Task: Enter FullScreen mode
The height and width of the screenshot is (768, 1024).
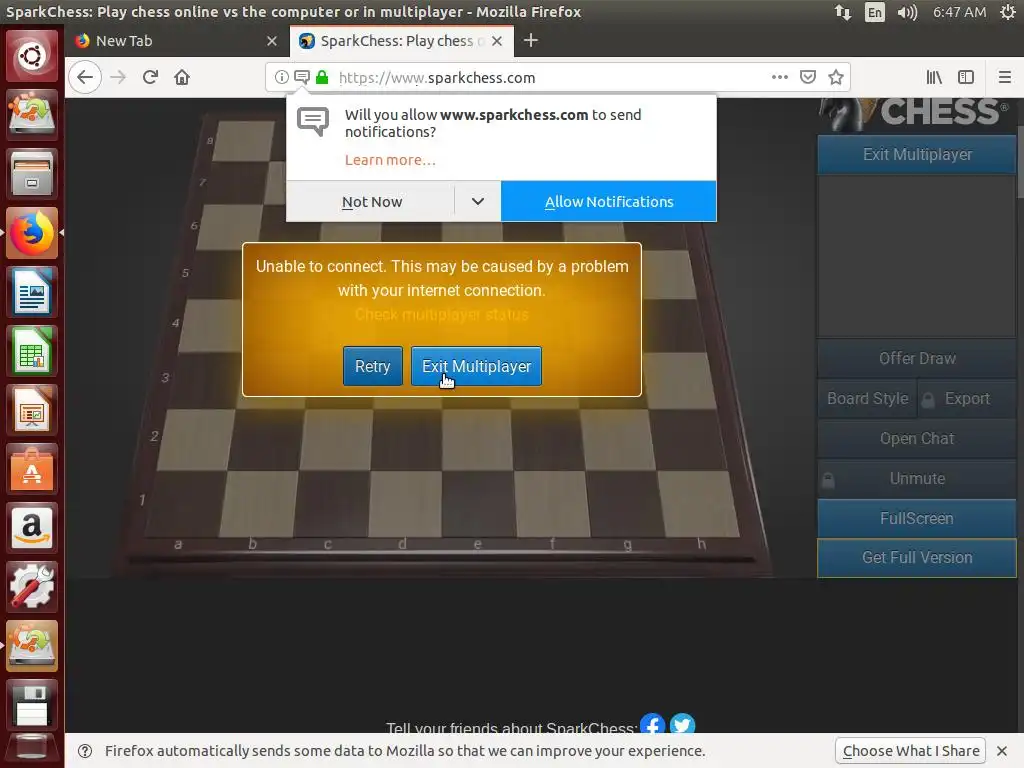Action: click(x=917, y=518)
